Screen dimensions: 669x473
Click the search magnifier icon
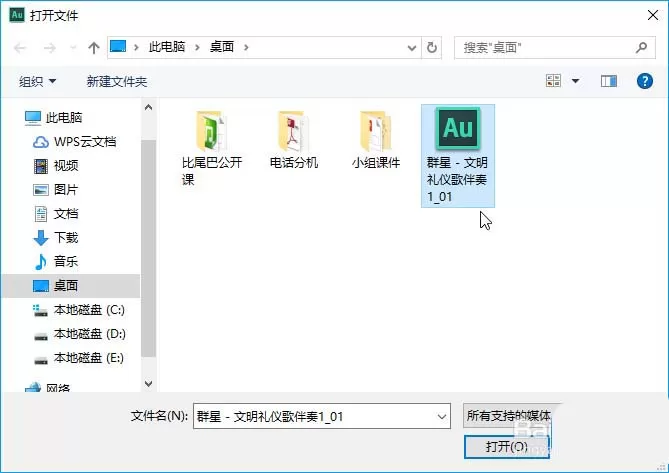641,47
